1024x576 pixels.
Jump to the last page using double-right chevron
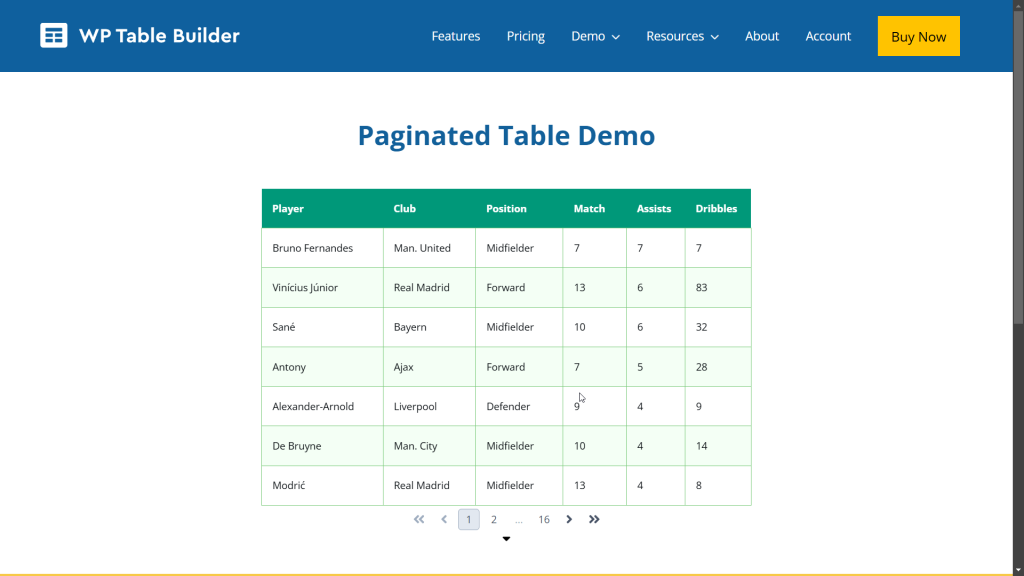pyautogui.click(x=594, y=519)
